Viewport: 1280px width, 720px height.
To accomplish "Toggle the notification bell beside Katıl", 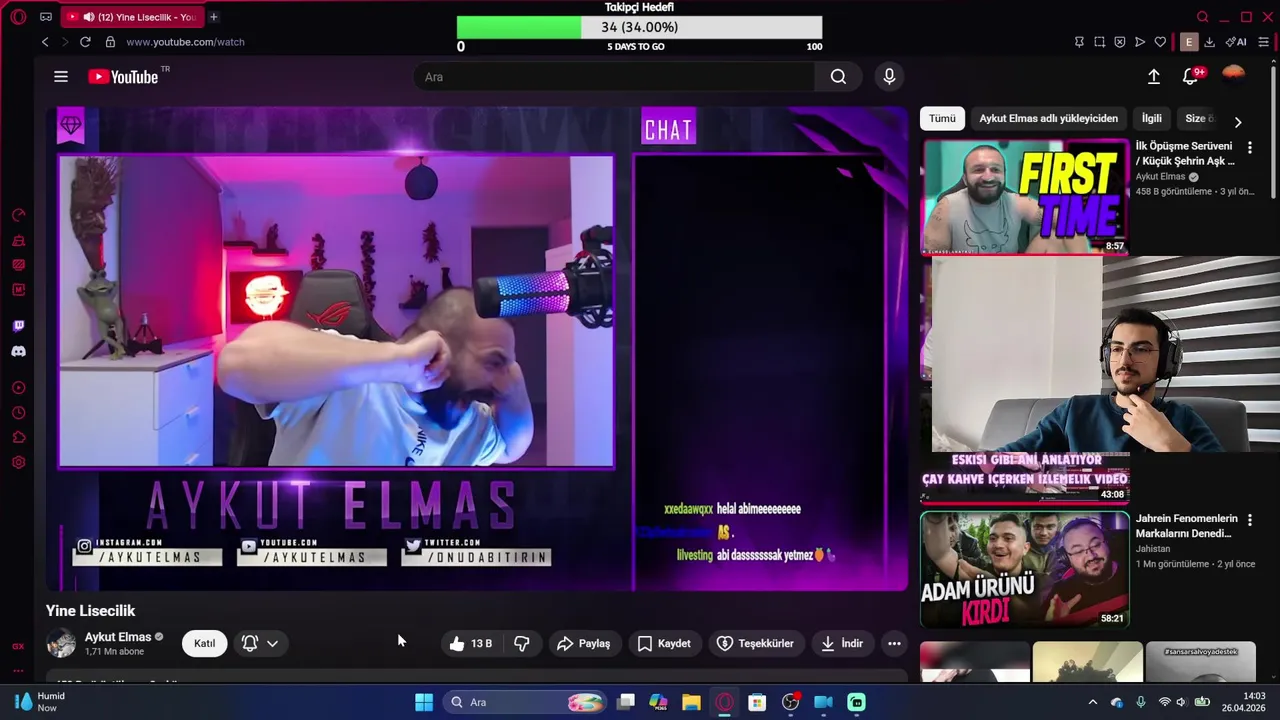I will click(250, 644).
